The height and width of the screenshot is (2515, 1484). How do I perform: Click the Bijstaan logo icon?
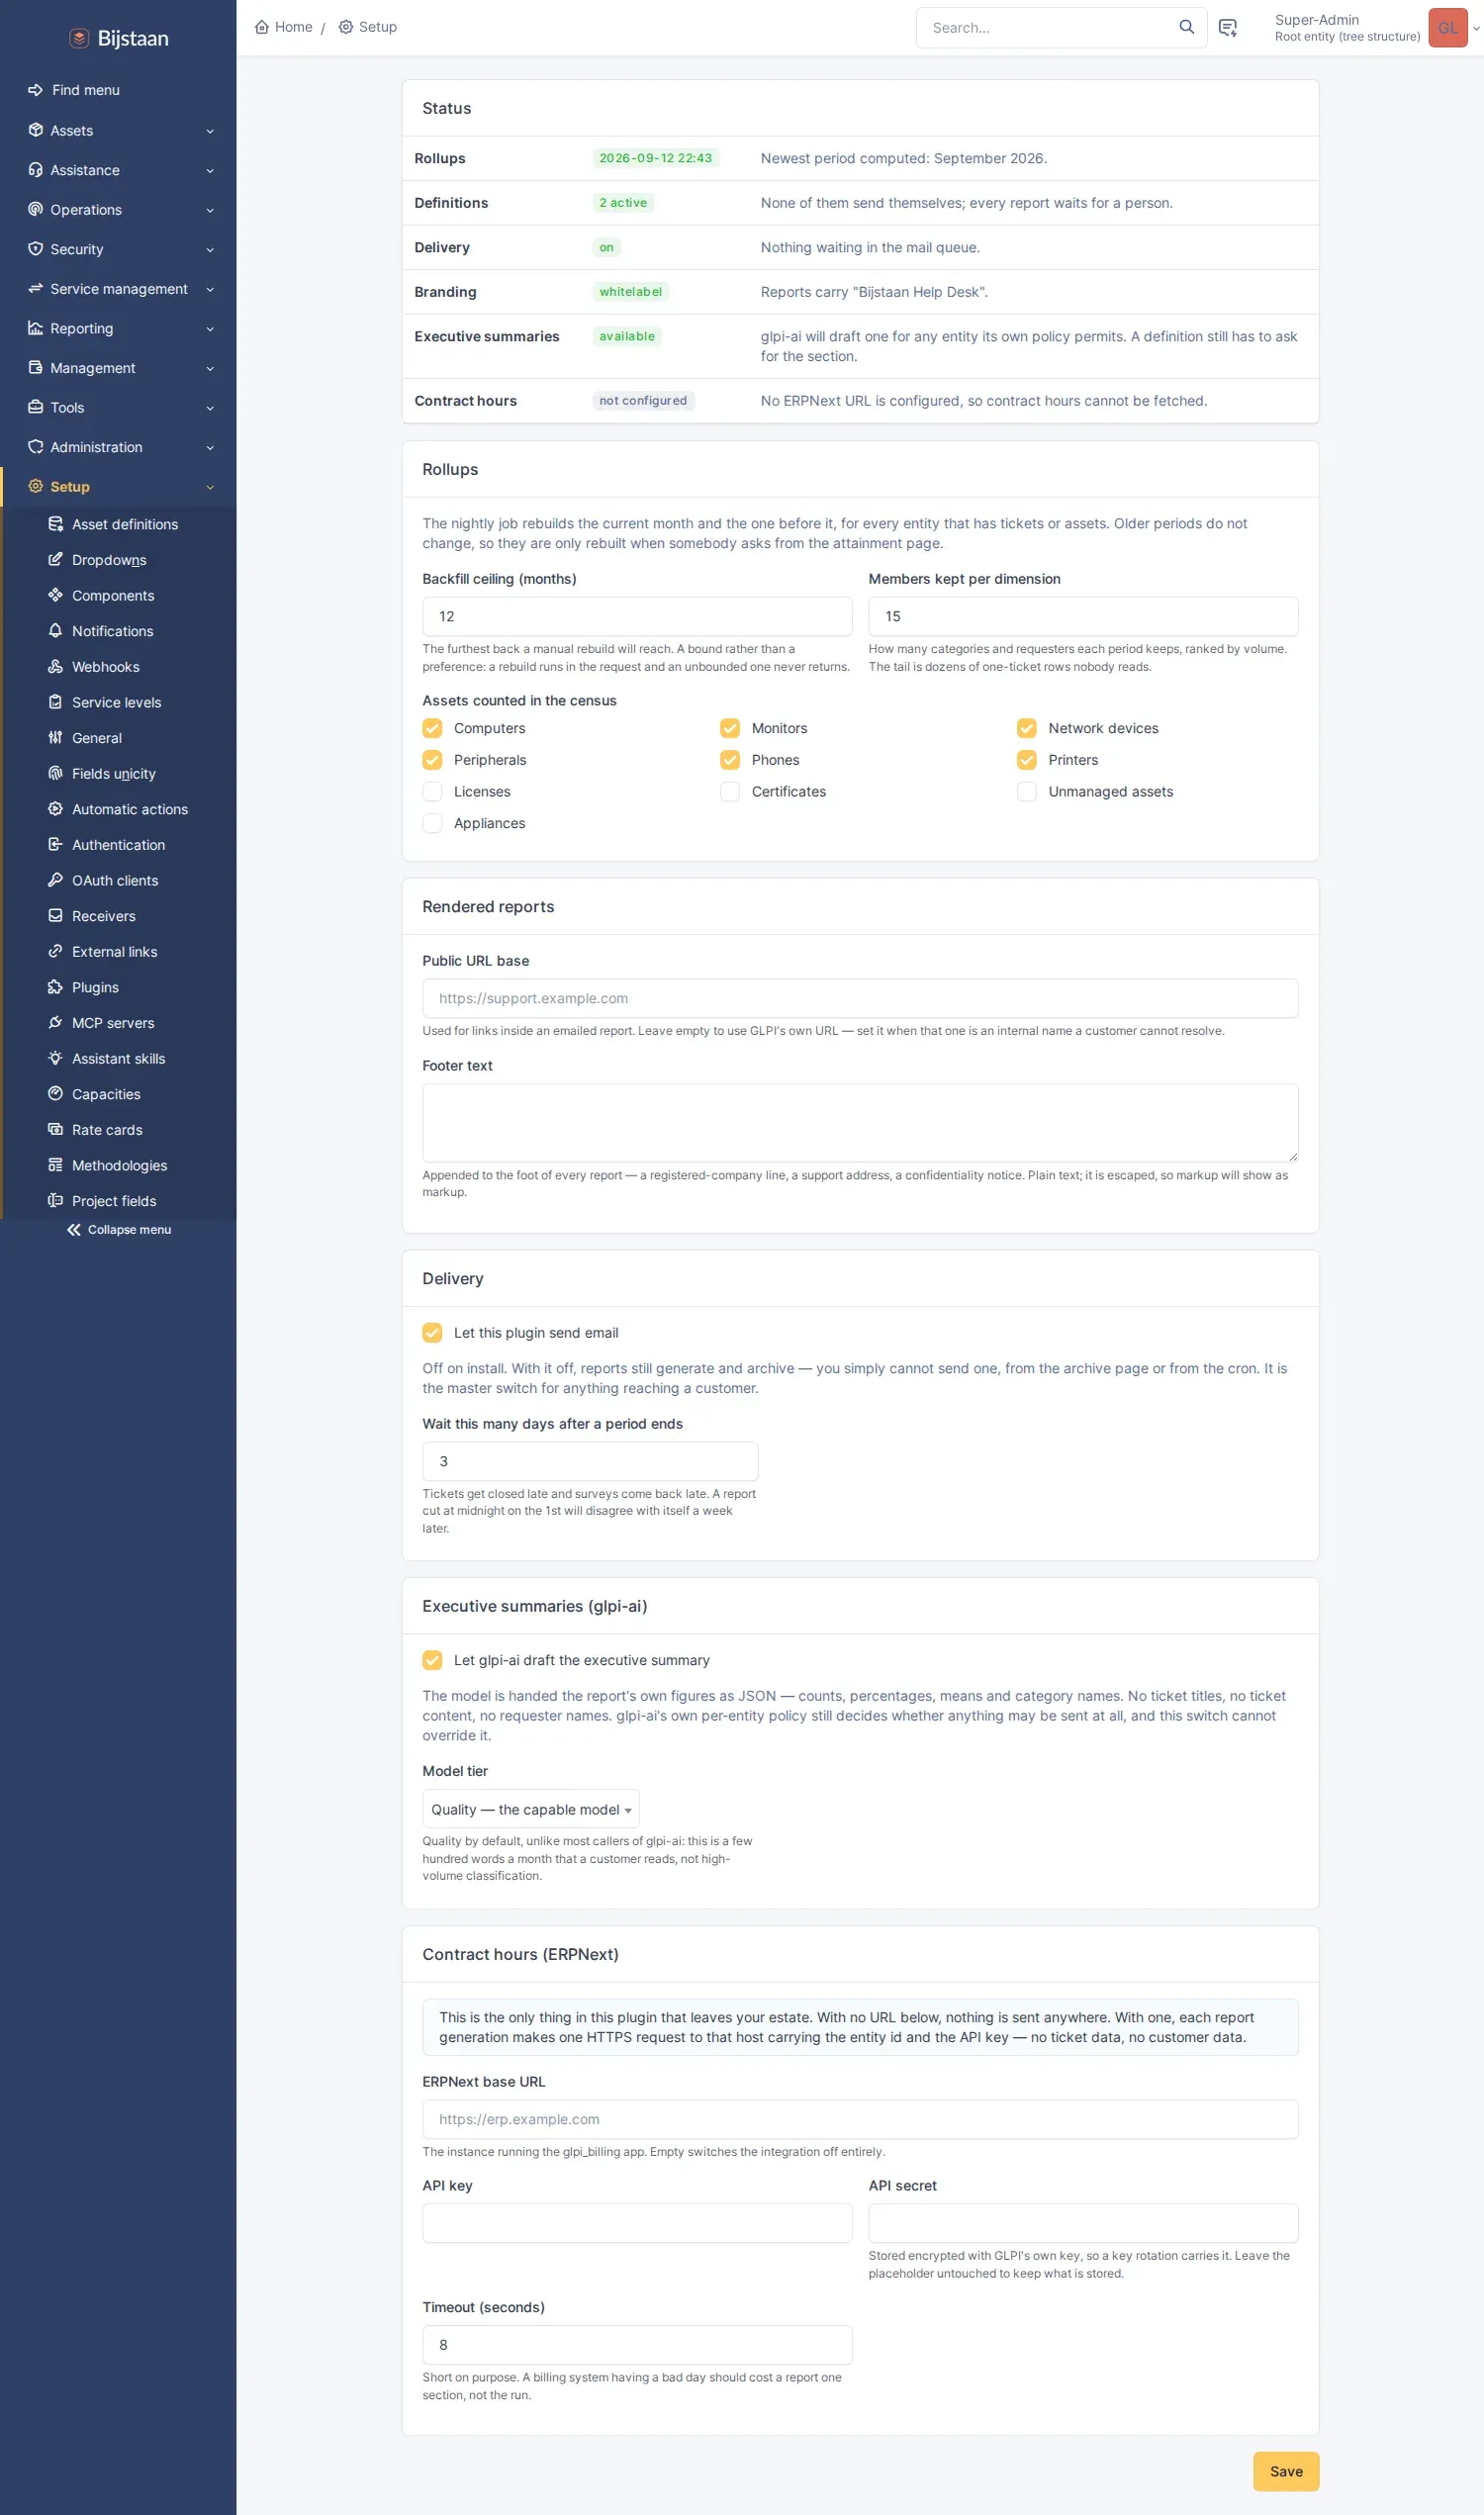pos(79,38)
